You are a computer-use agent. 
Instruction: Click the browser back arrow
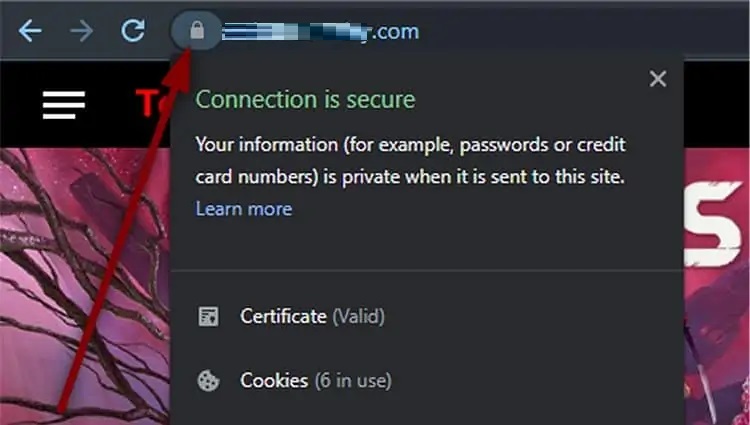(x=30, y=31)
